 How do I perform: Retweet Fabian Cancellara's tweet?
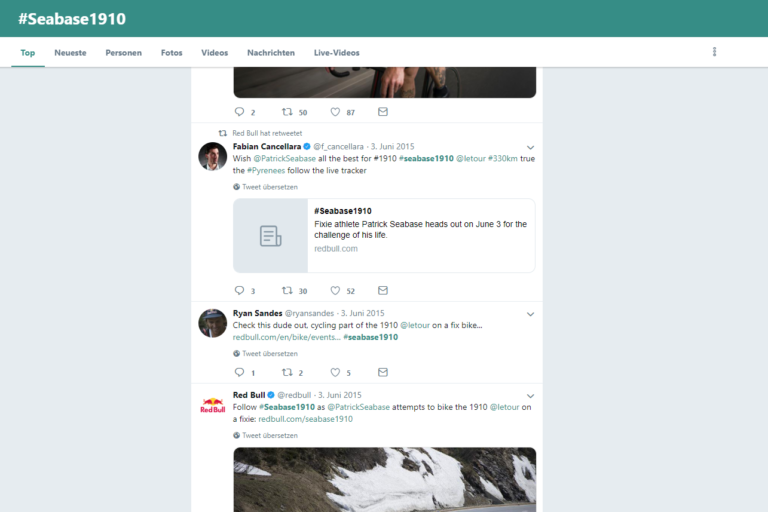pyautogui.click(x=287, y=291)
